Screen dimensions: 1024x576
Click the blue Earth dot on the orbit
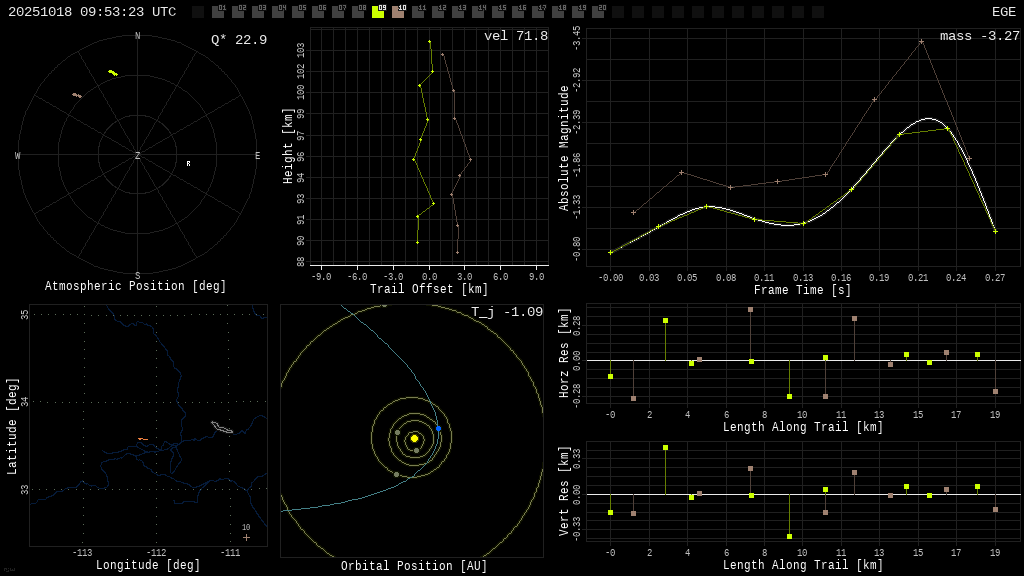tap(438, 428)
